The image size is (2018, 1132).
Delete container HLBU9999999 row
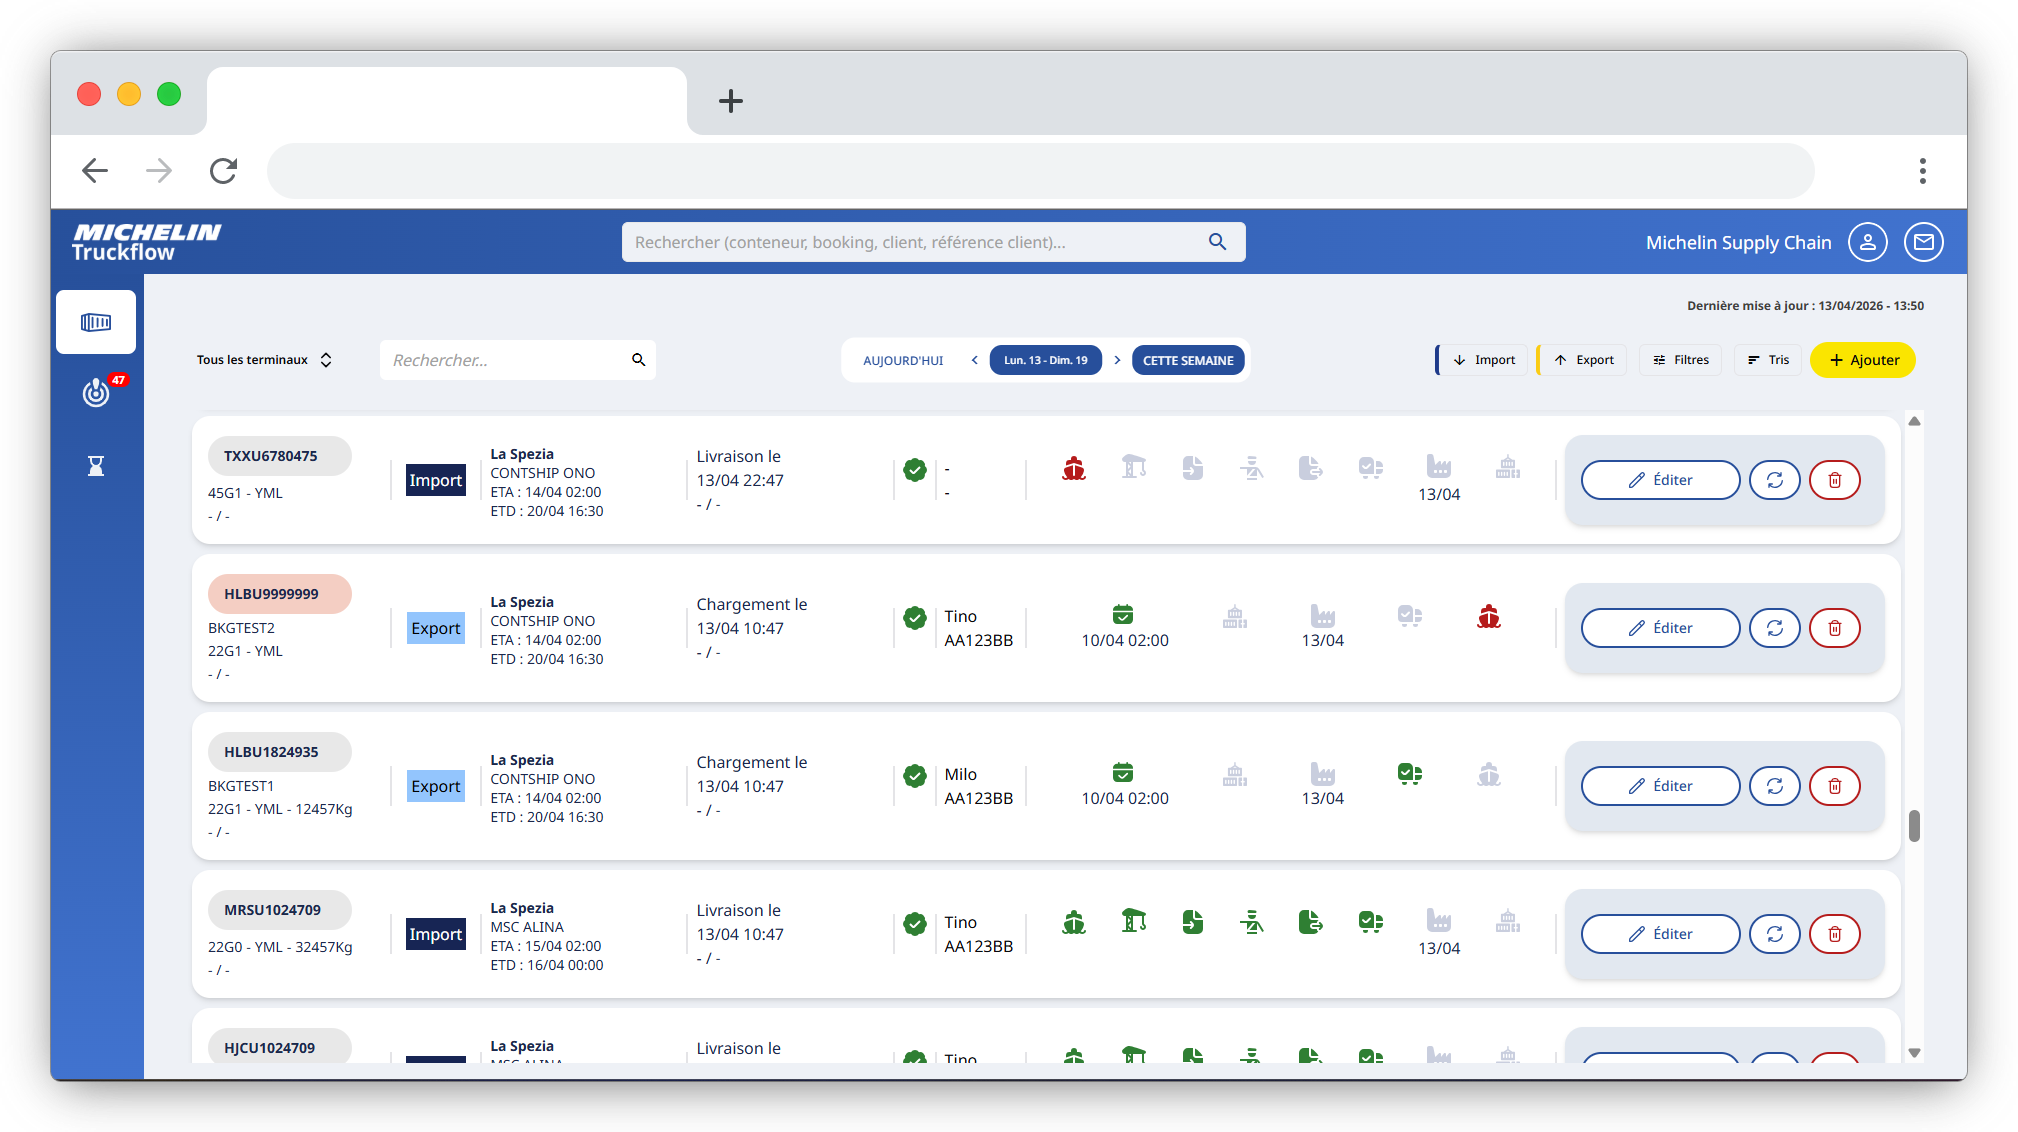click(x=1834, y=628)
